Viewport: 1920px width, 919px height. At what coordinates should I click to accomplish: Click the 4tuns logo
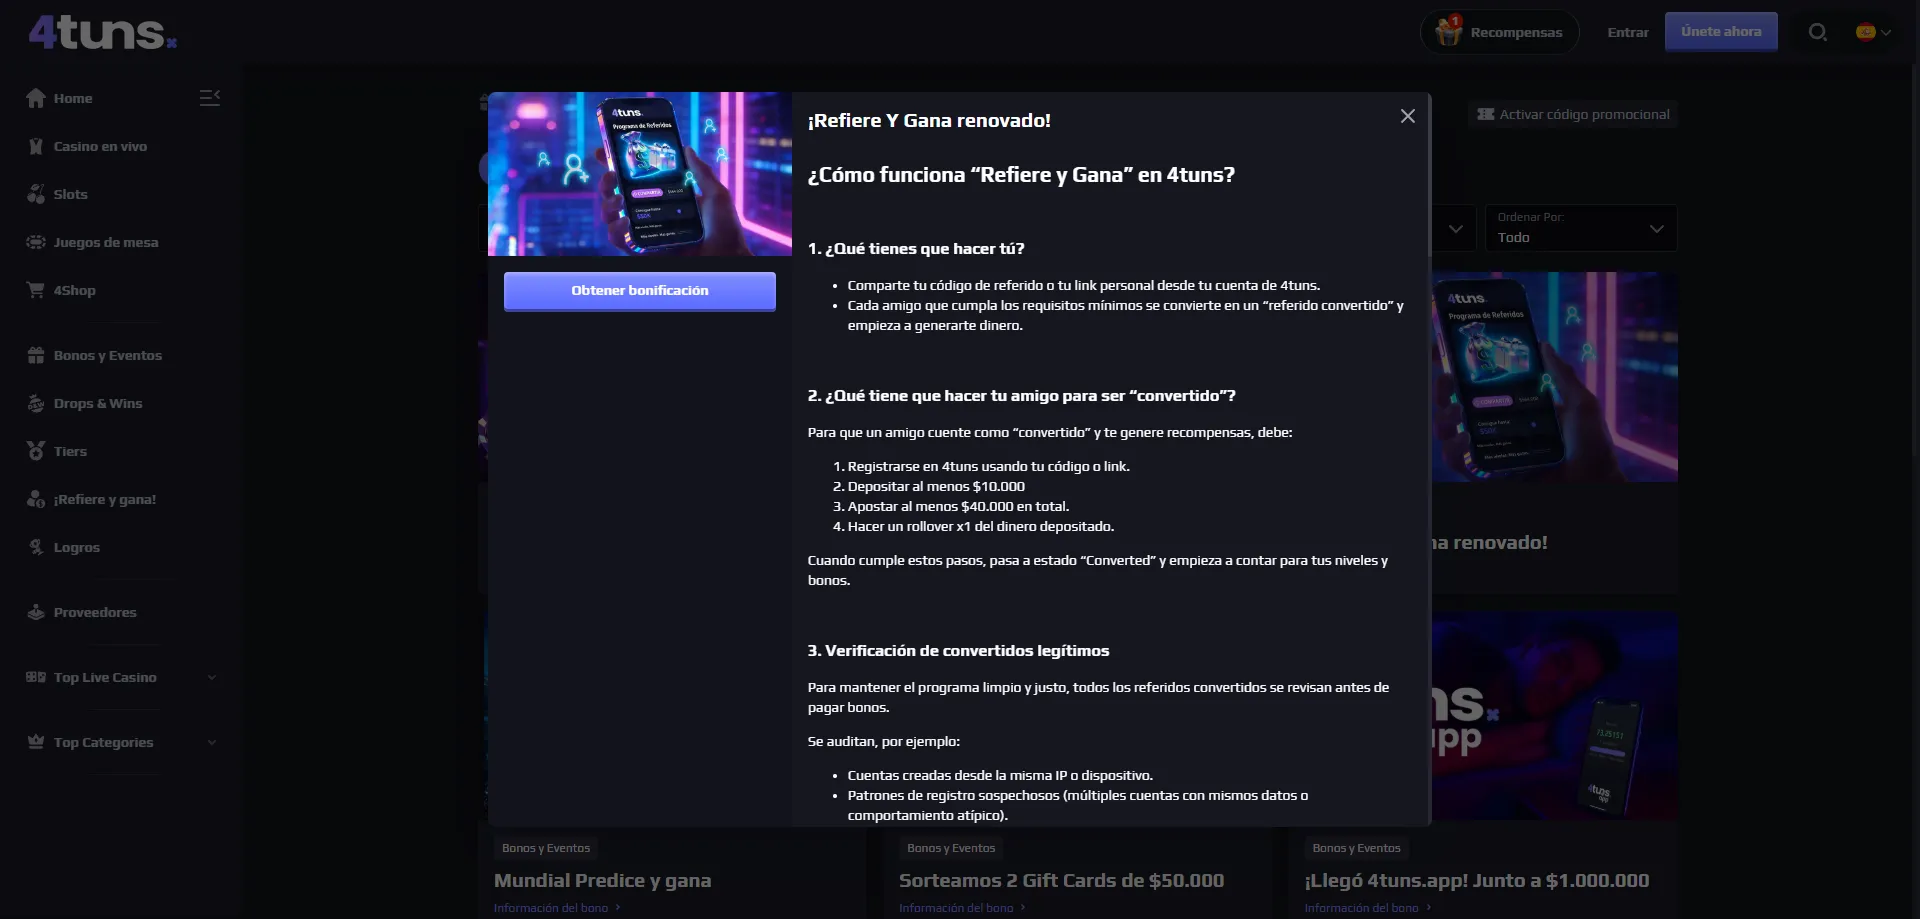coord(102,32)
